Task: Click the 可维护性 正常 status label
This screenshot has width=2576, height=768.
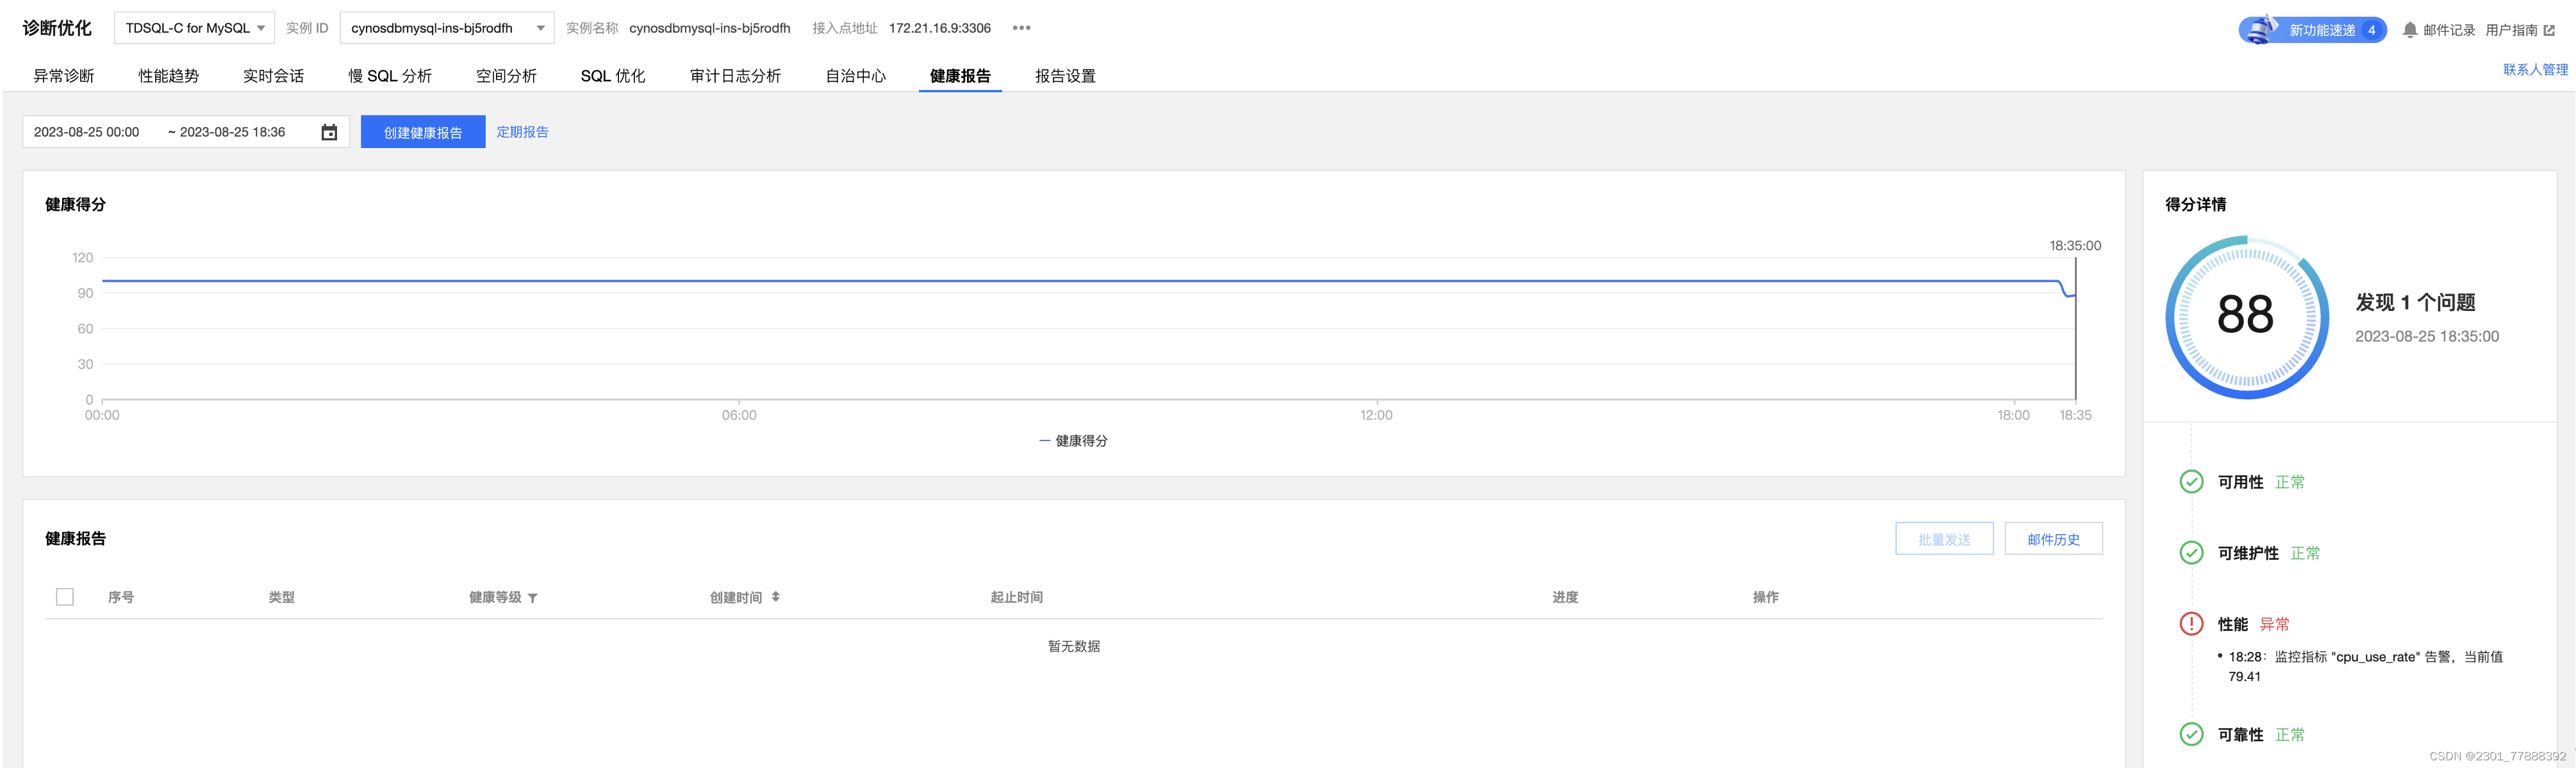Action: click(x=2269, y=553)
